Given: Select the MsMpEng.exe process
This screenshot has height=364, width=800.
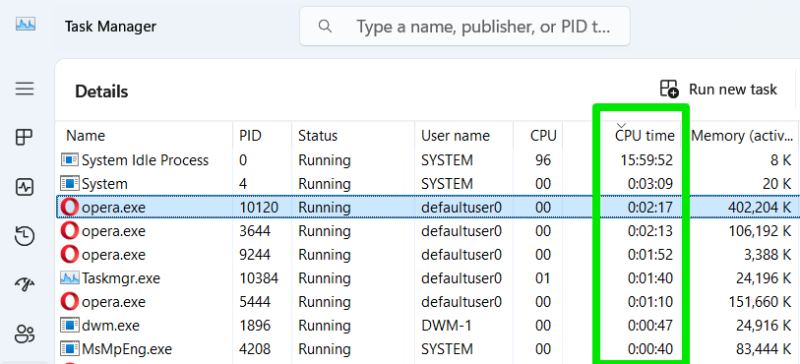Looking at the screenshot, I should [428, 349].
